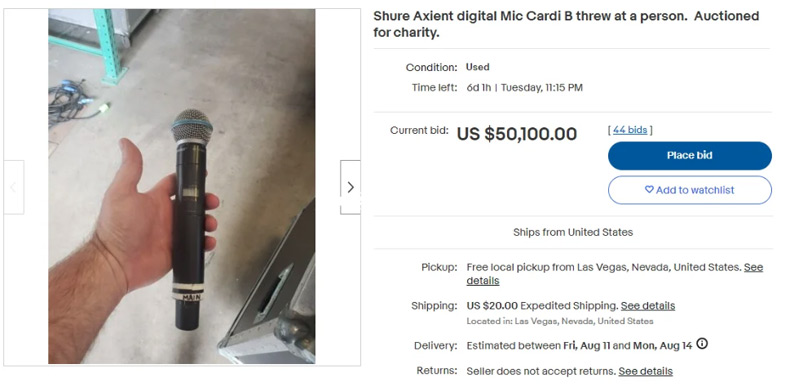The height and width of the screenshot is (389, 800).
Task: View See details for expedited shipping
Action: pos(648,306)
